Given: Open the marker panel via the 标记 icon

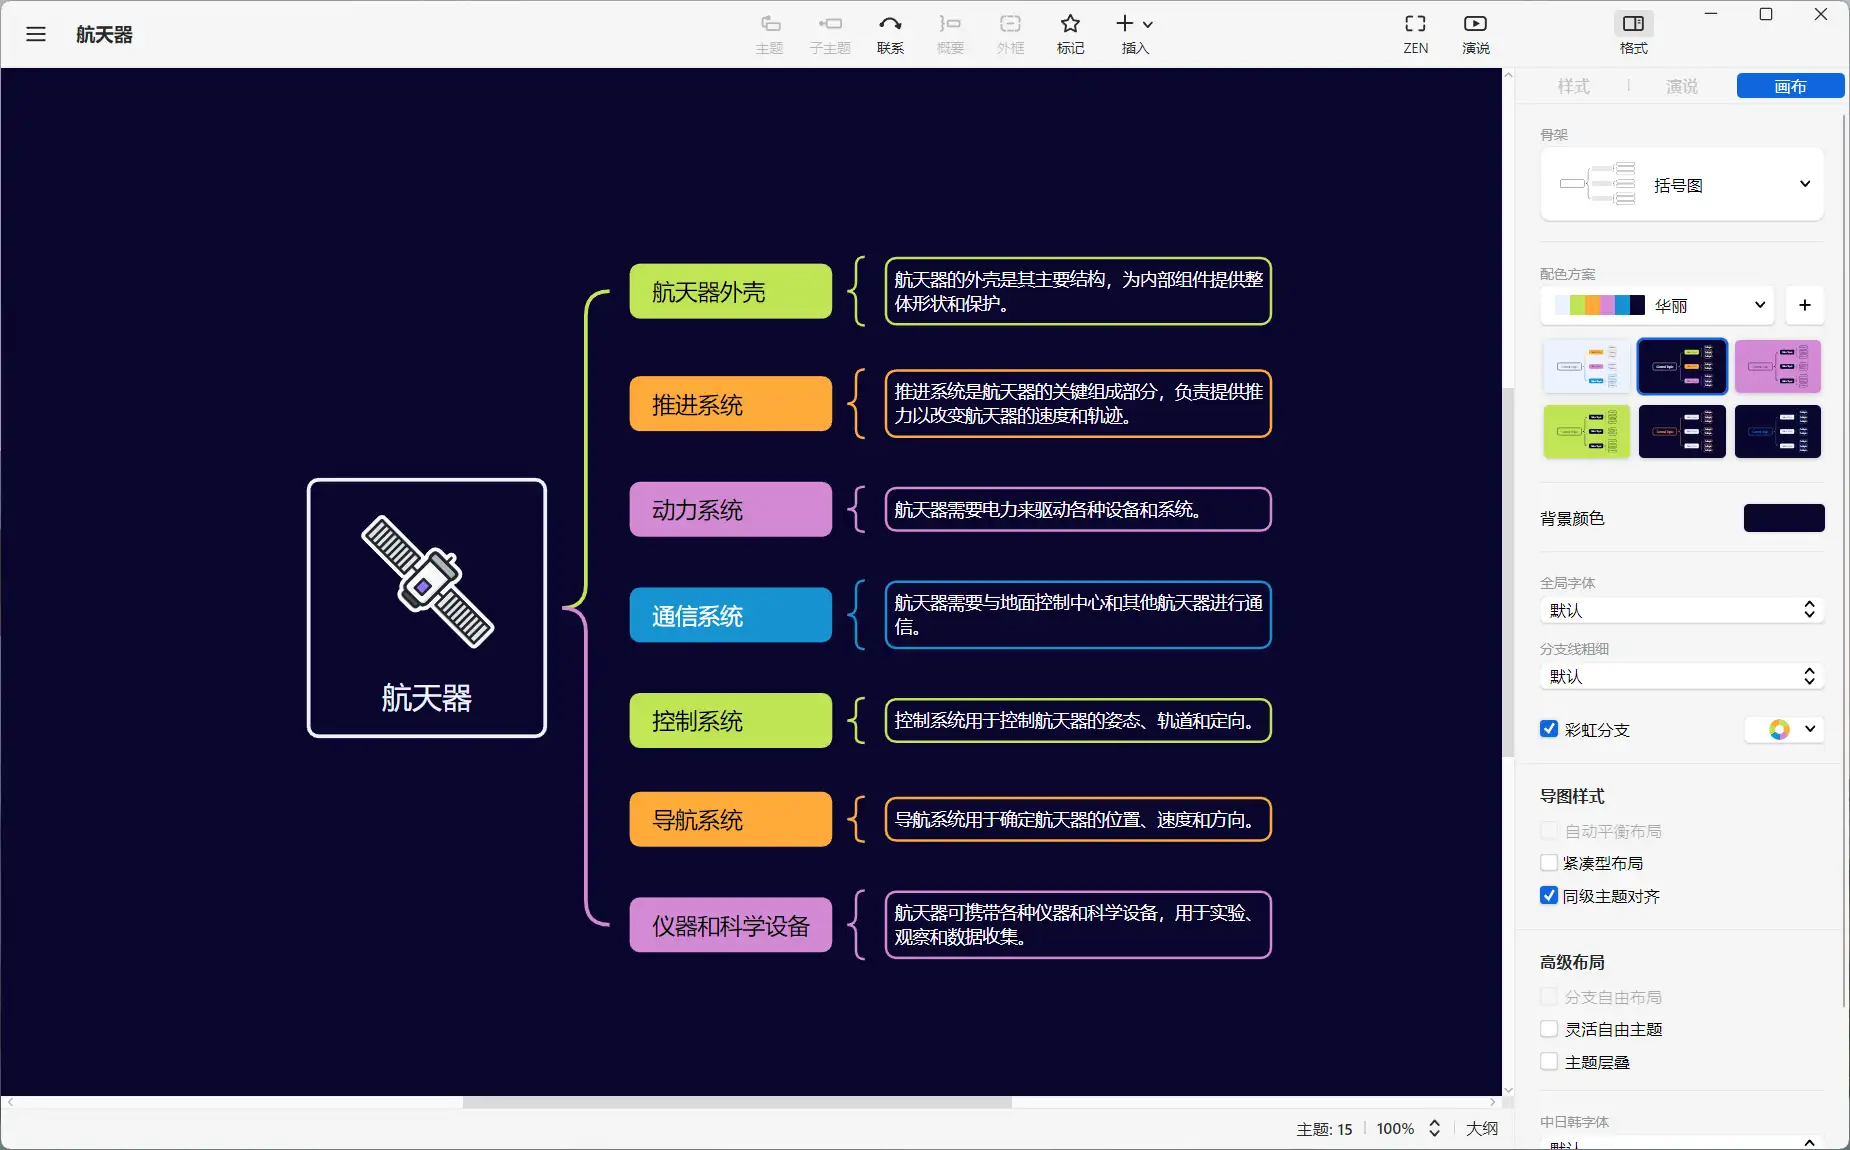Looking at the screenshot, I should point(1069,33).
